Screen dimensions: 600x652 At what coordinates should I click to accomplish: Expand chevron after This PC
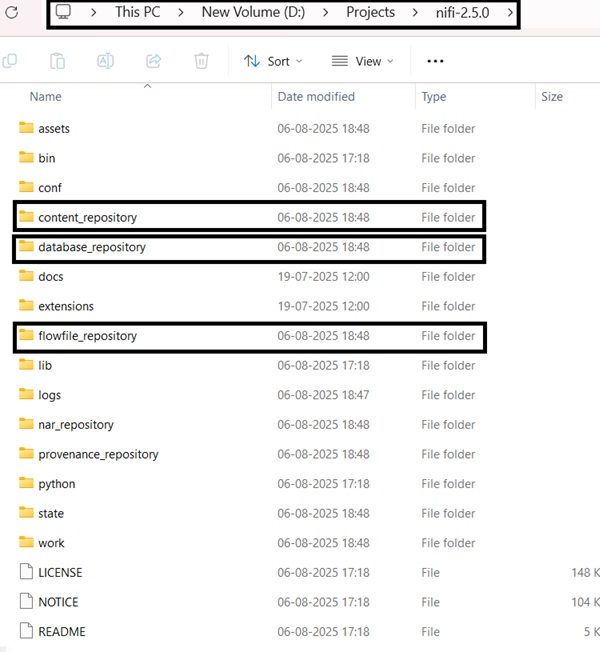[181, 12]
